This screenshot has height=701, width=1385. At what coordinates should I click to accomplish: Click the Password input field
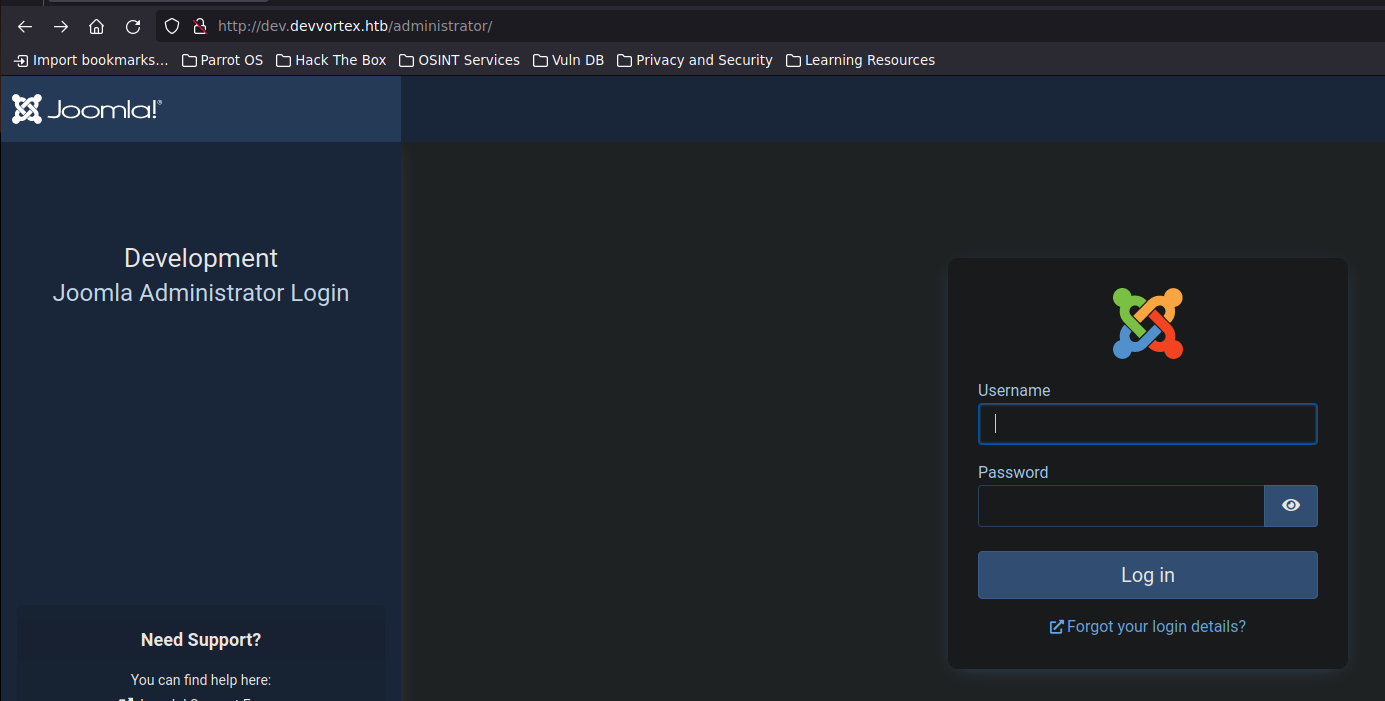coord(1121,506)
